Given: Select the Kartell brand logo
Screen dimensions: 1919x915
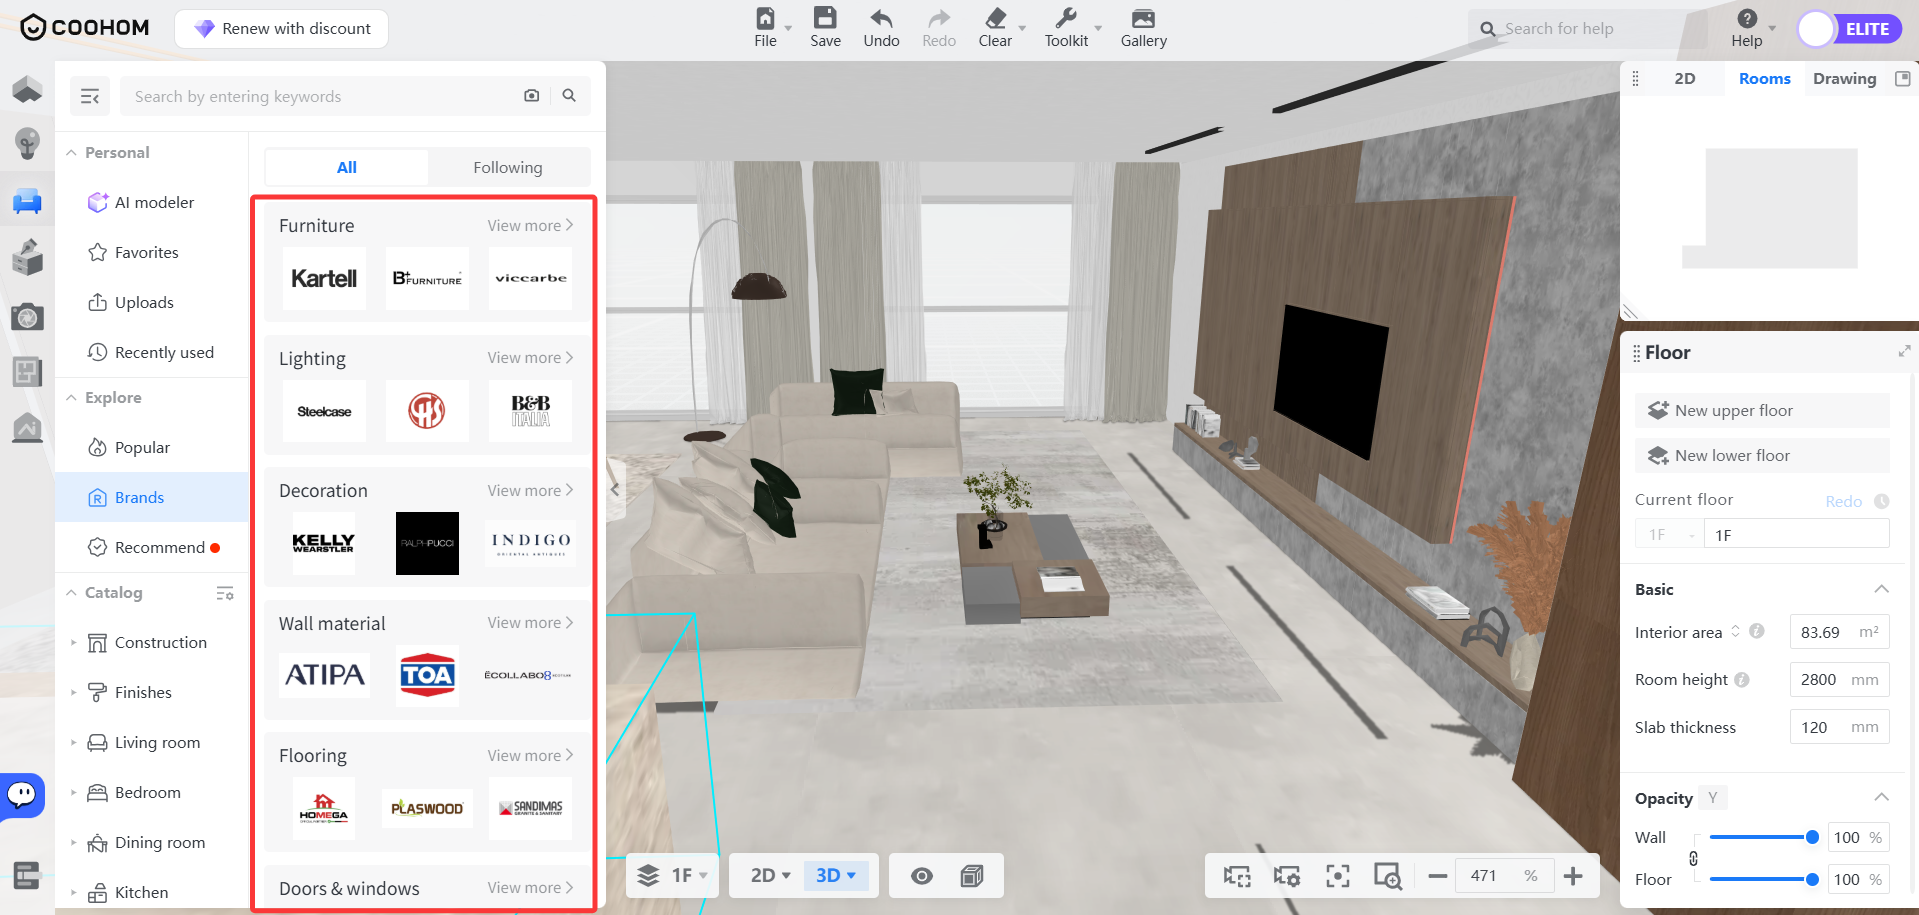Looking at the screenshot, I should [x=324, y=279].
